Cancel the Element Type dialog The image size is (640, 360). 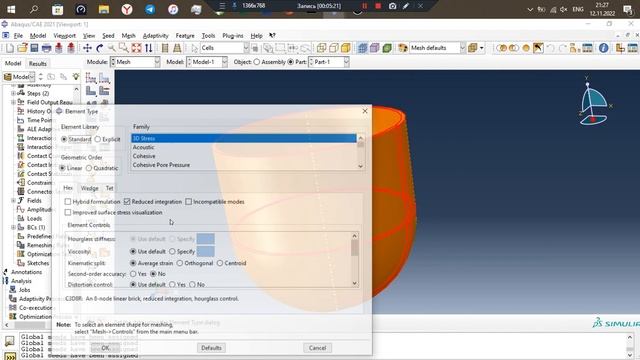[317, 348]
